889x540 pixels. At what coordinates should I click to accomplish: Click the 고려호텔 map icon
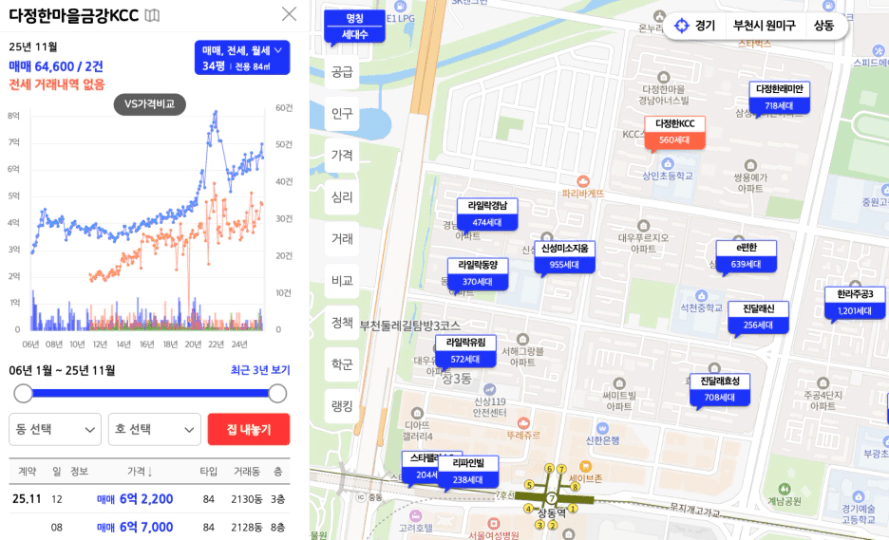[x=416, y=516]
